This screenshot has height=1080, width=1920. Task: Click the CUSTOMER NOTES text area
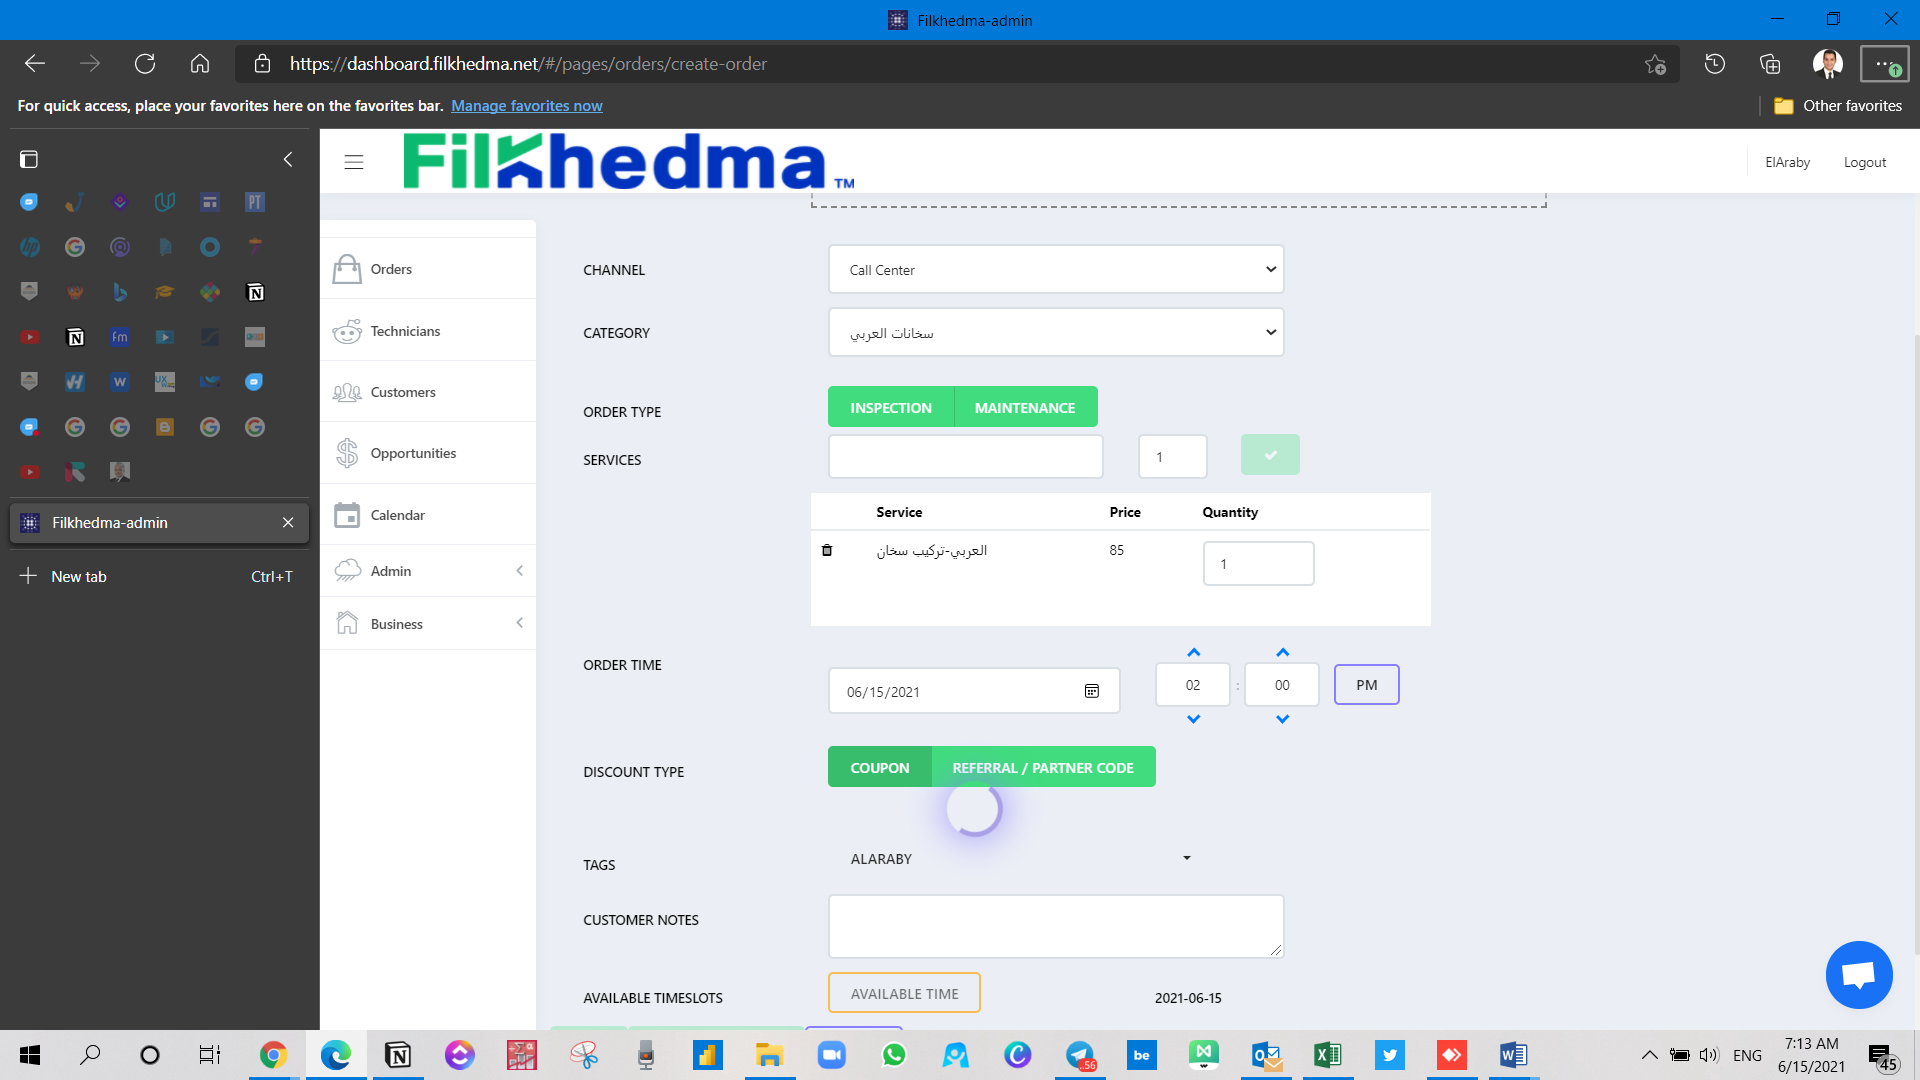coord(1055,926)
